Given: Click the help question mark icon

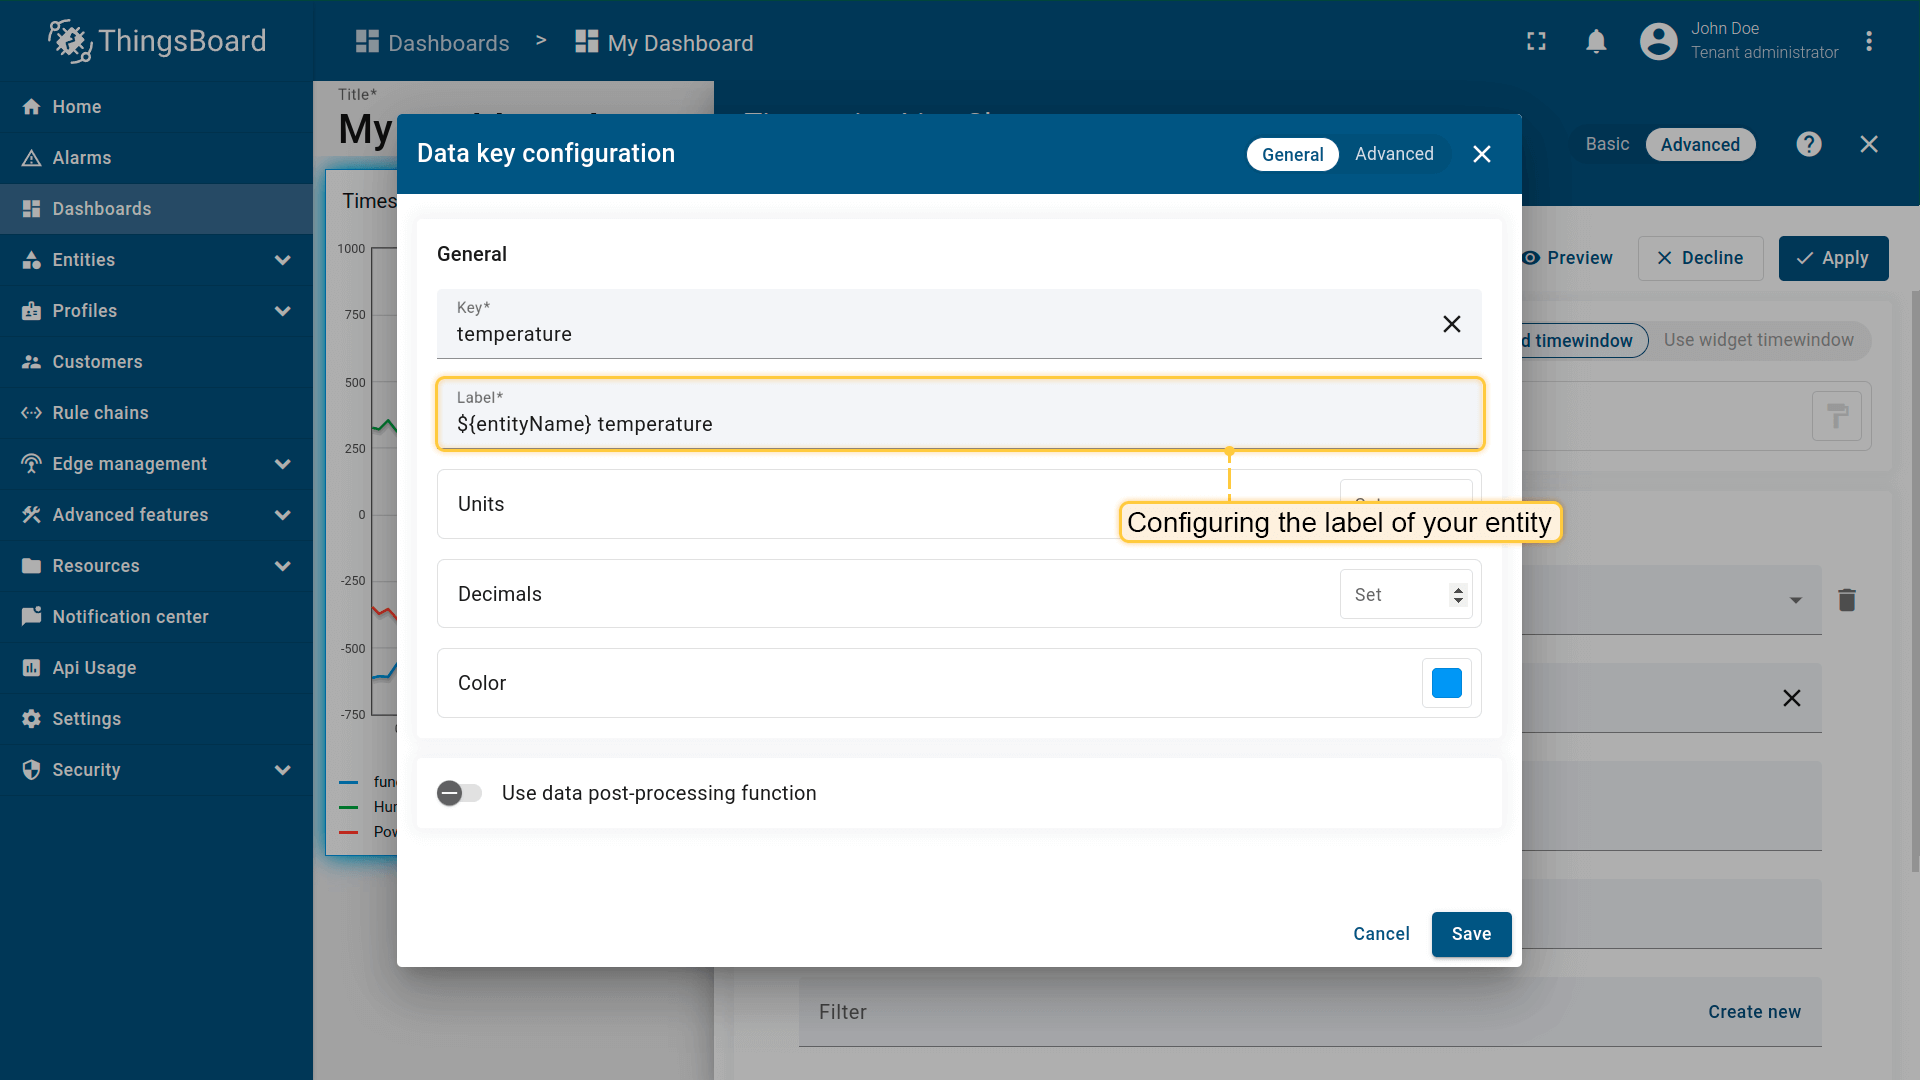Looking at the screenshot, I should click(1808, 144).
